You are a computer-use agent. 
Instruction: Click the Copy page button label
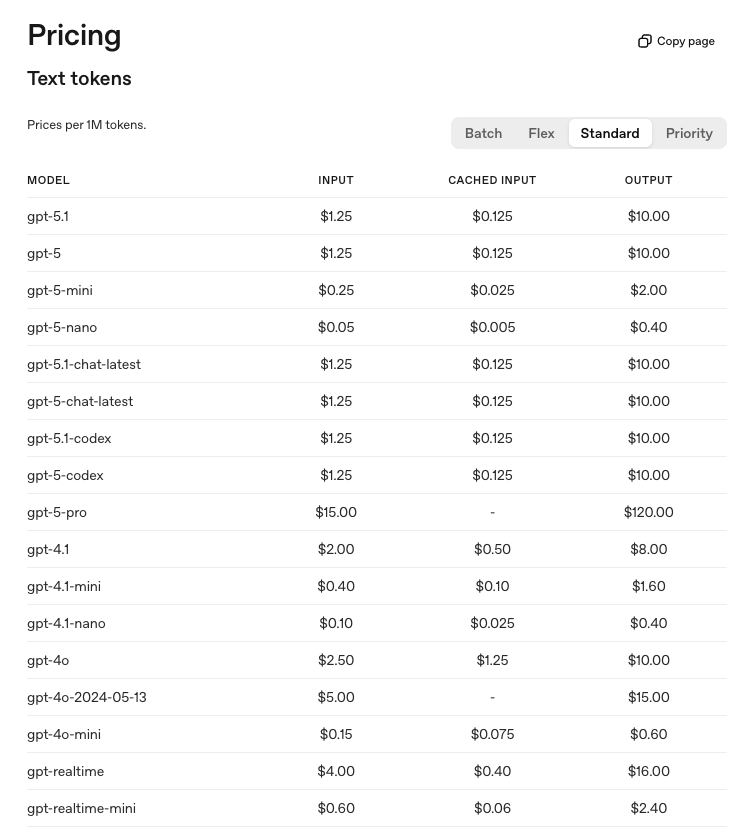click(x=686, y=41)
